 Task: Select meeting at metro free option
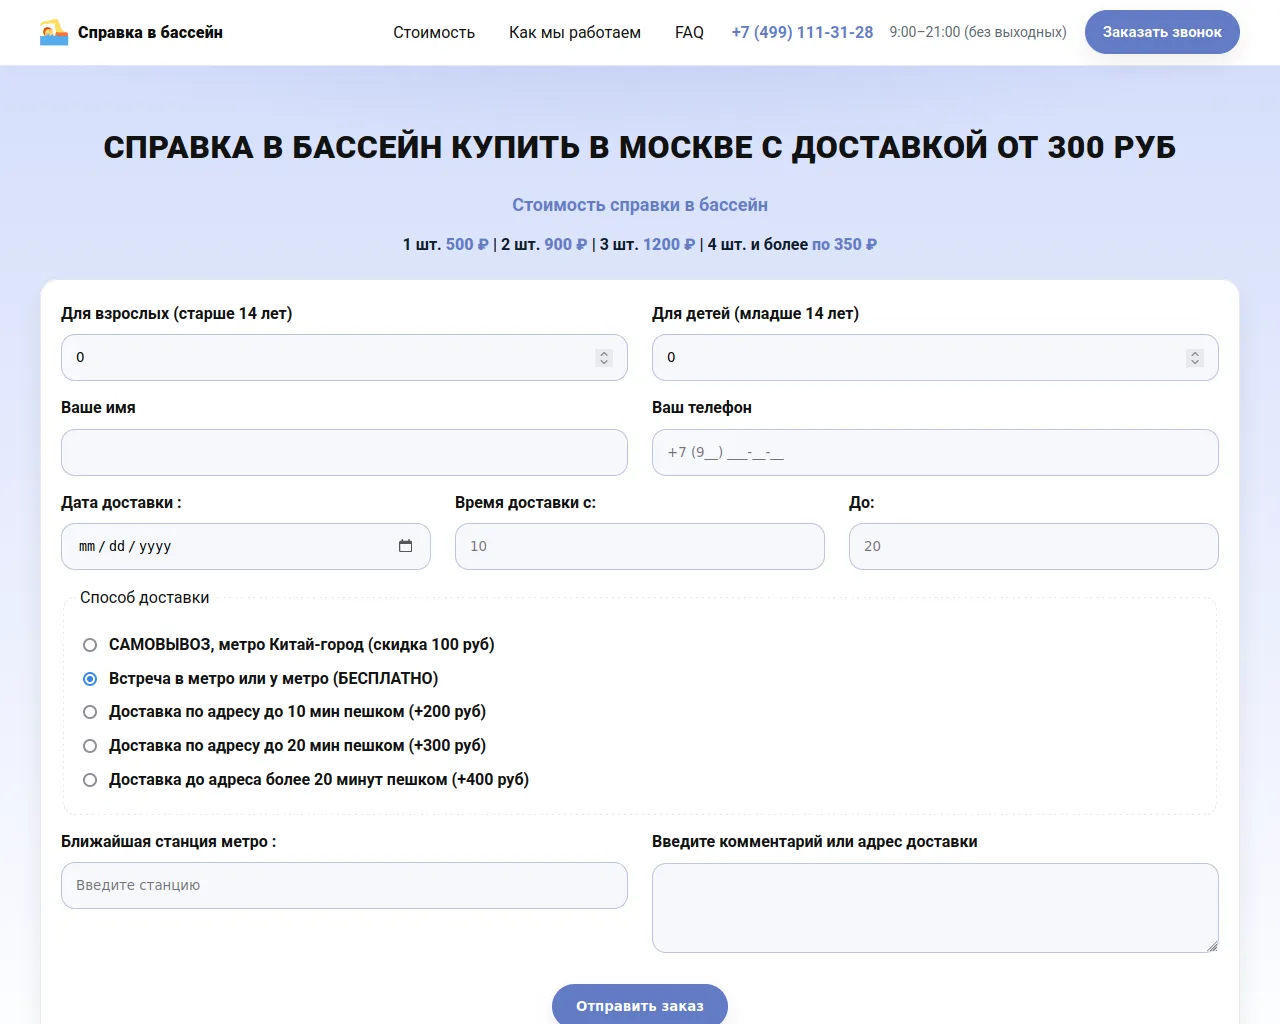(90, 679)
